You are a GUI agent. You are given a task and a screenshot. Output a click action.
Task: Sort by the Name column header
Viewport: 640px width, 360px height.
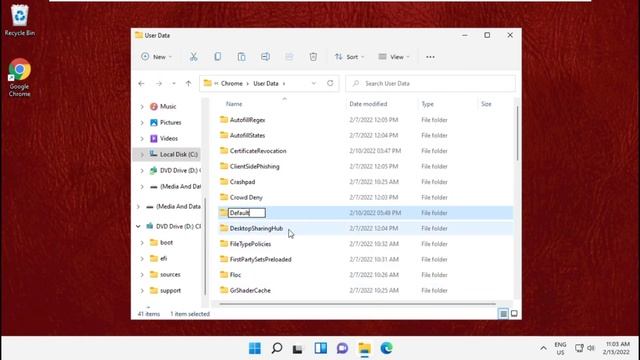click(x=234, y=104)
